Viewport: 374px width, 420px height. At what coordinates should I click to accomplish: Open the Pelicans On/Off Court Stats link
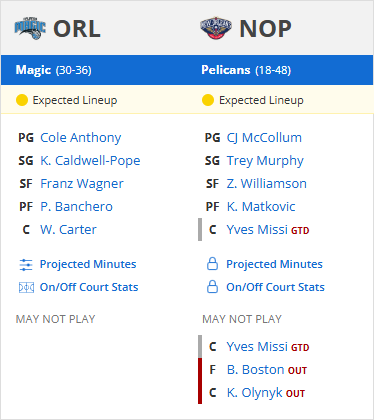pyautogui.click(x=275, y=287)
